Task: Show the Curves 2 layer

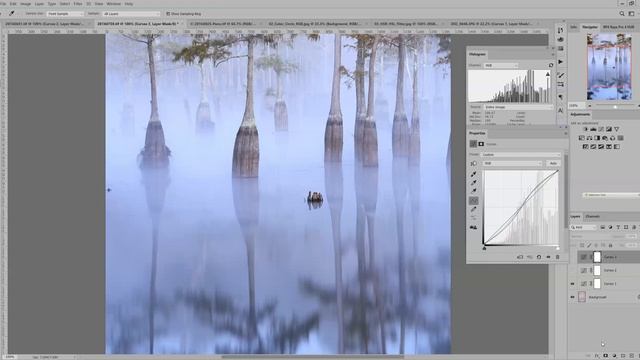Action: click(x=572, y=270)
